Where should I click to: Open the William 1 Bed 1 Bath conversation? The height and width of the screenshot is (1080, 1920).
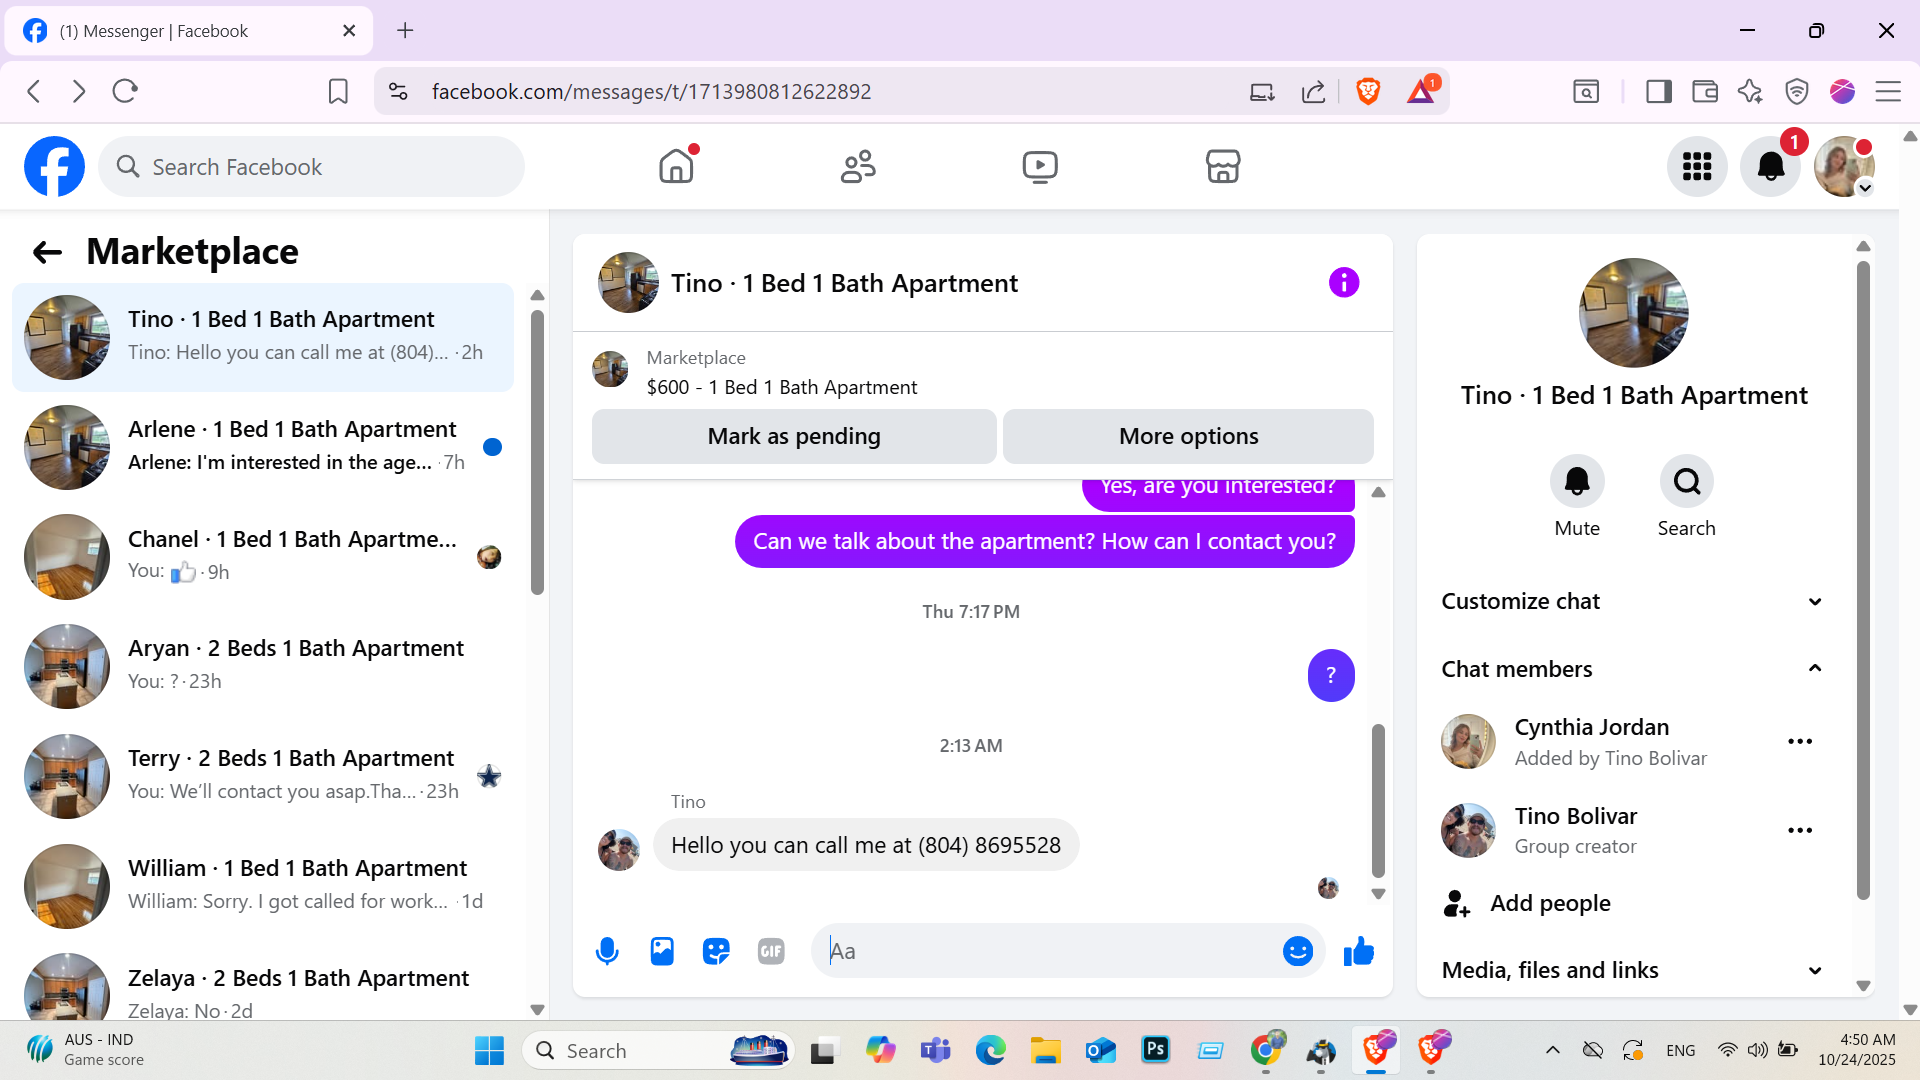pyautogui.click(x=263, y=886)
